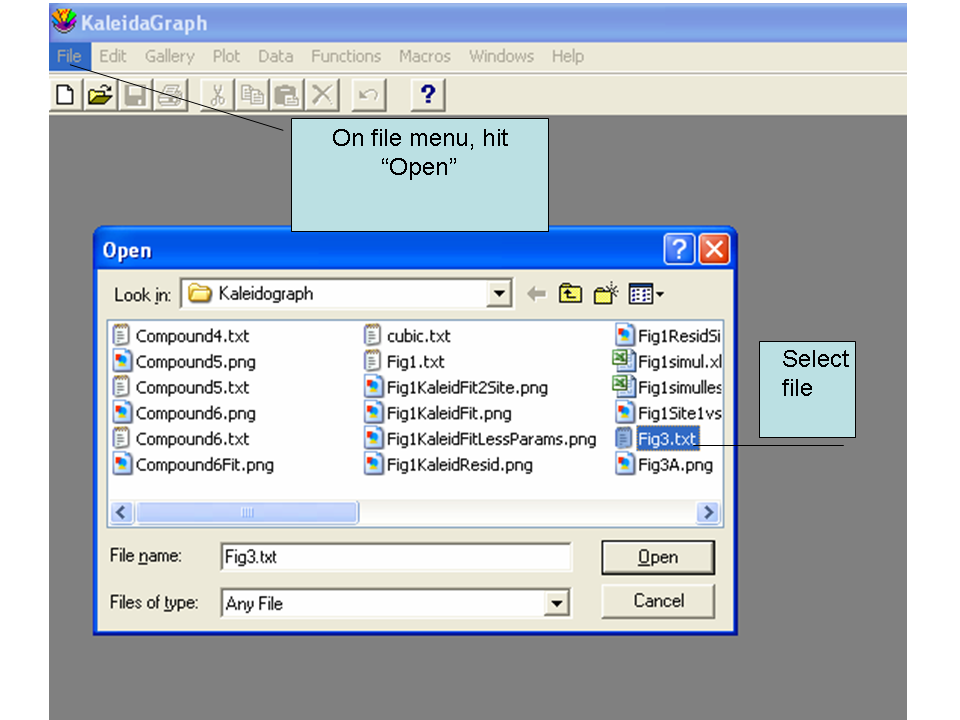Click the Open folder toolbar icon
960x720 pixels.
click(x=100, y=96)
